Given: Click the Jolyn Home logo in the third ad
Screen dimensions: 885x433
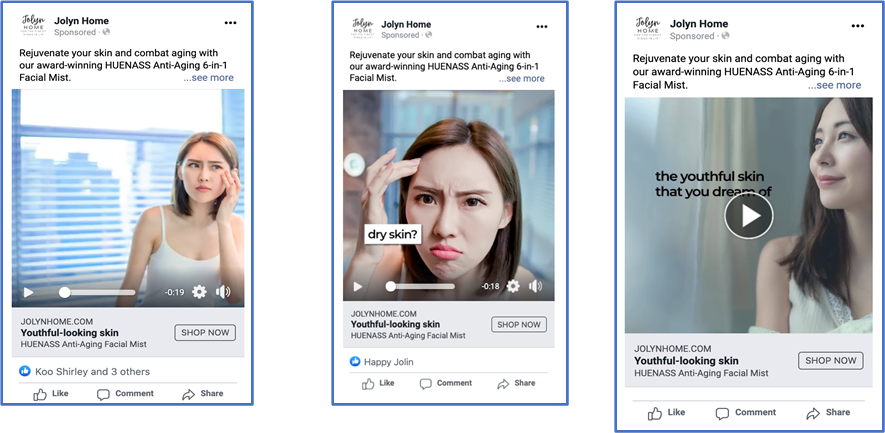Looking at the screenshot, I should [x=648, y=29].
